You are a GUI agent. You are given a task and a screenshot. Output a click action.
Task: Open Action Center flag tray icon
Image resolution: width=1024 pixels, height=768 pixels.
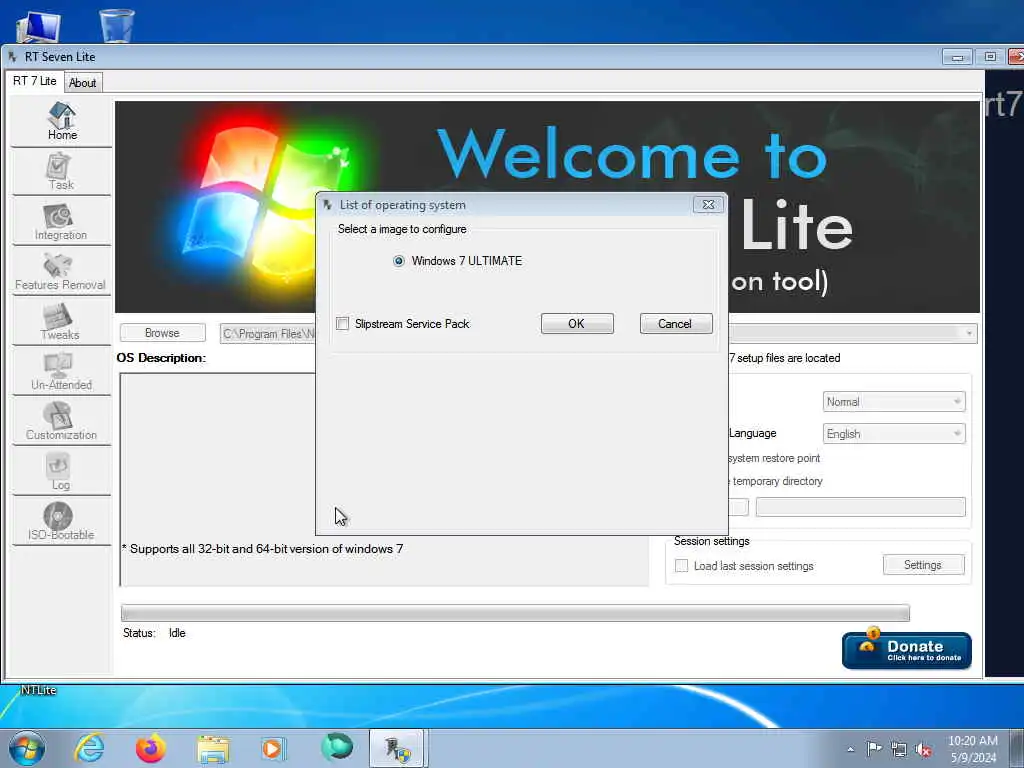(874, 748)
